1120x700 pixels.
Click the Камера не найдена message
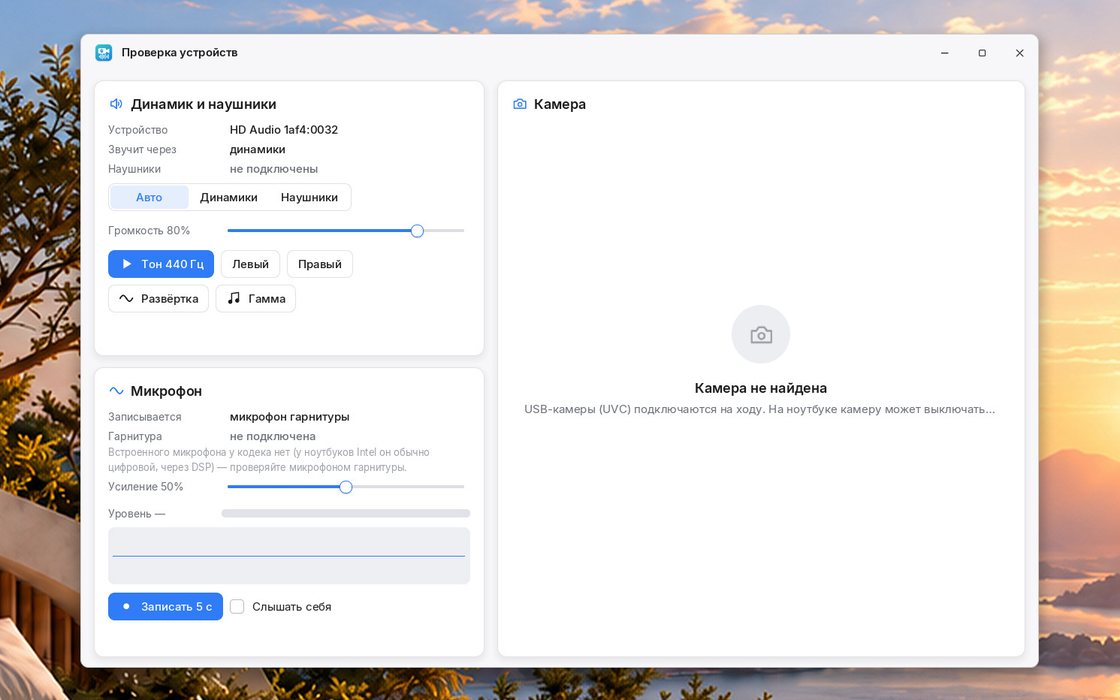pos(761,389)
